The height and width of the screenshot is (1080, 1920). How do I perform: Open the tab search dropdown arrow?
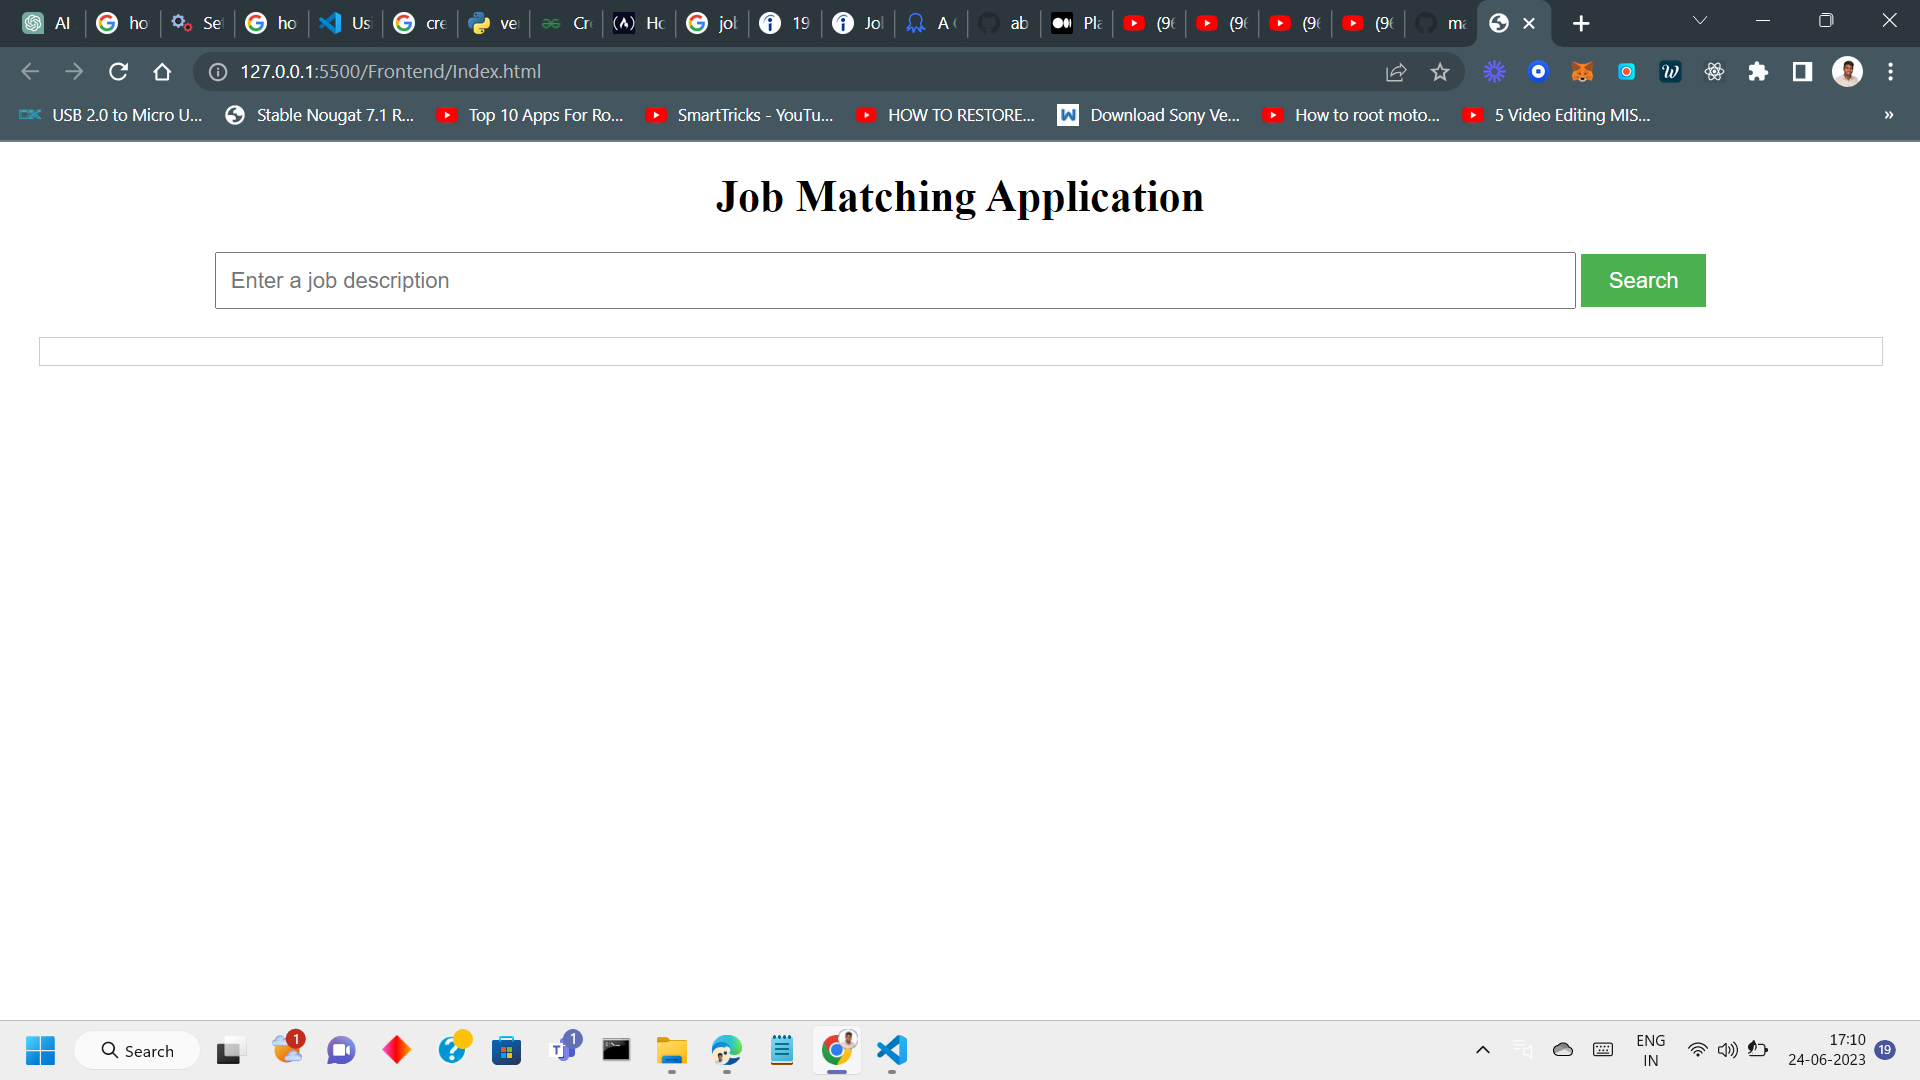(x=1700, y=20)
